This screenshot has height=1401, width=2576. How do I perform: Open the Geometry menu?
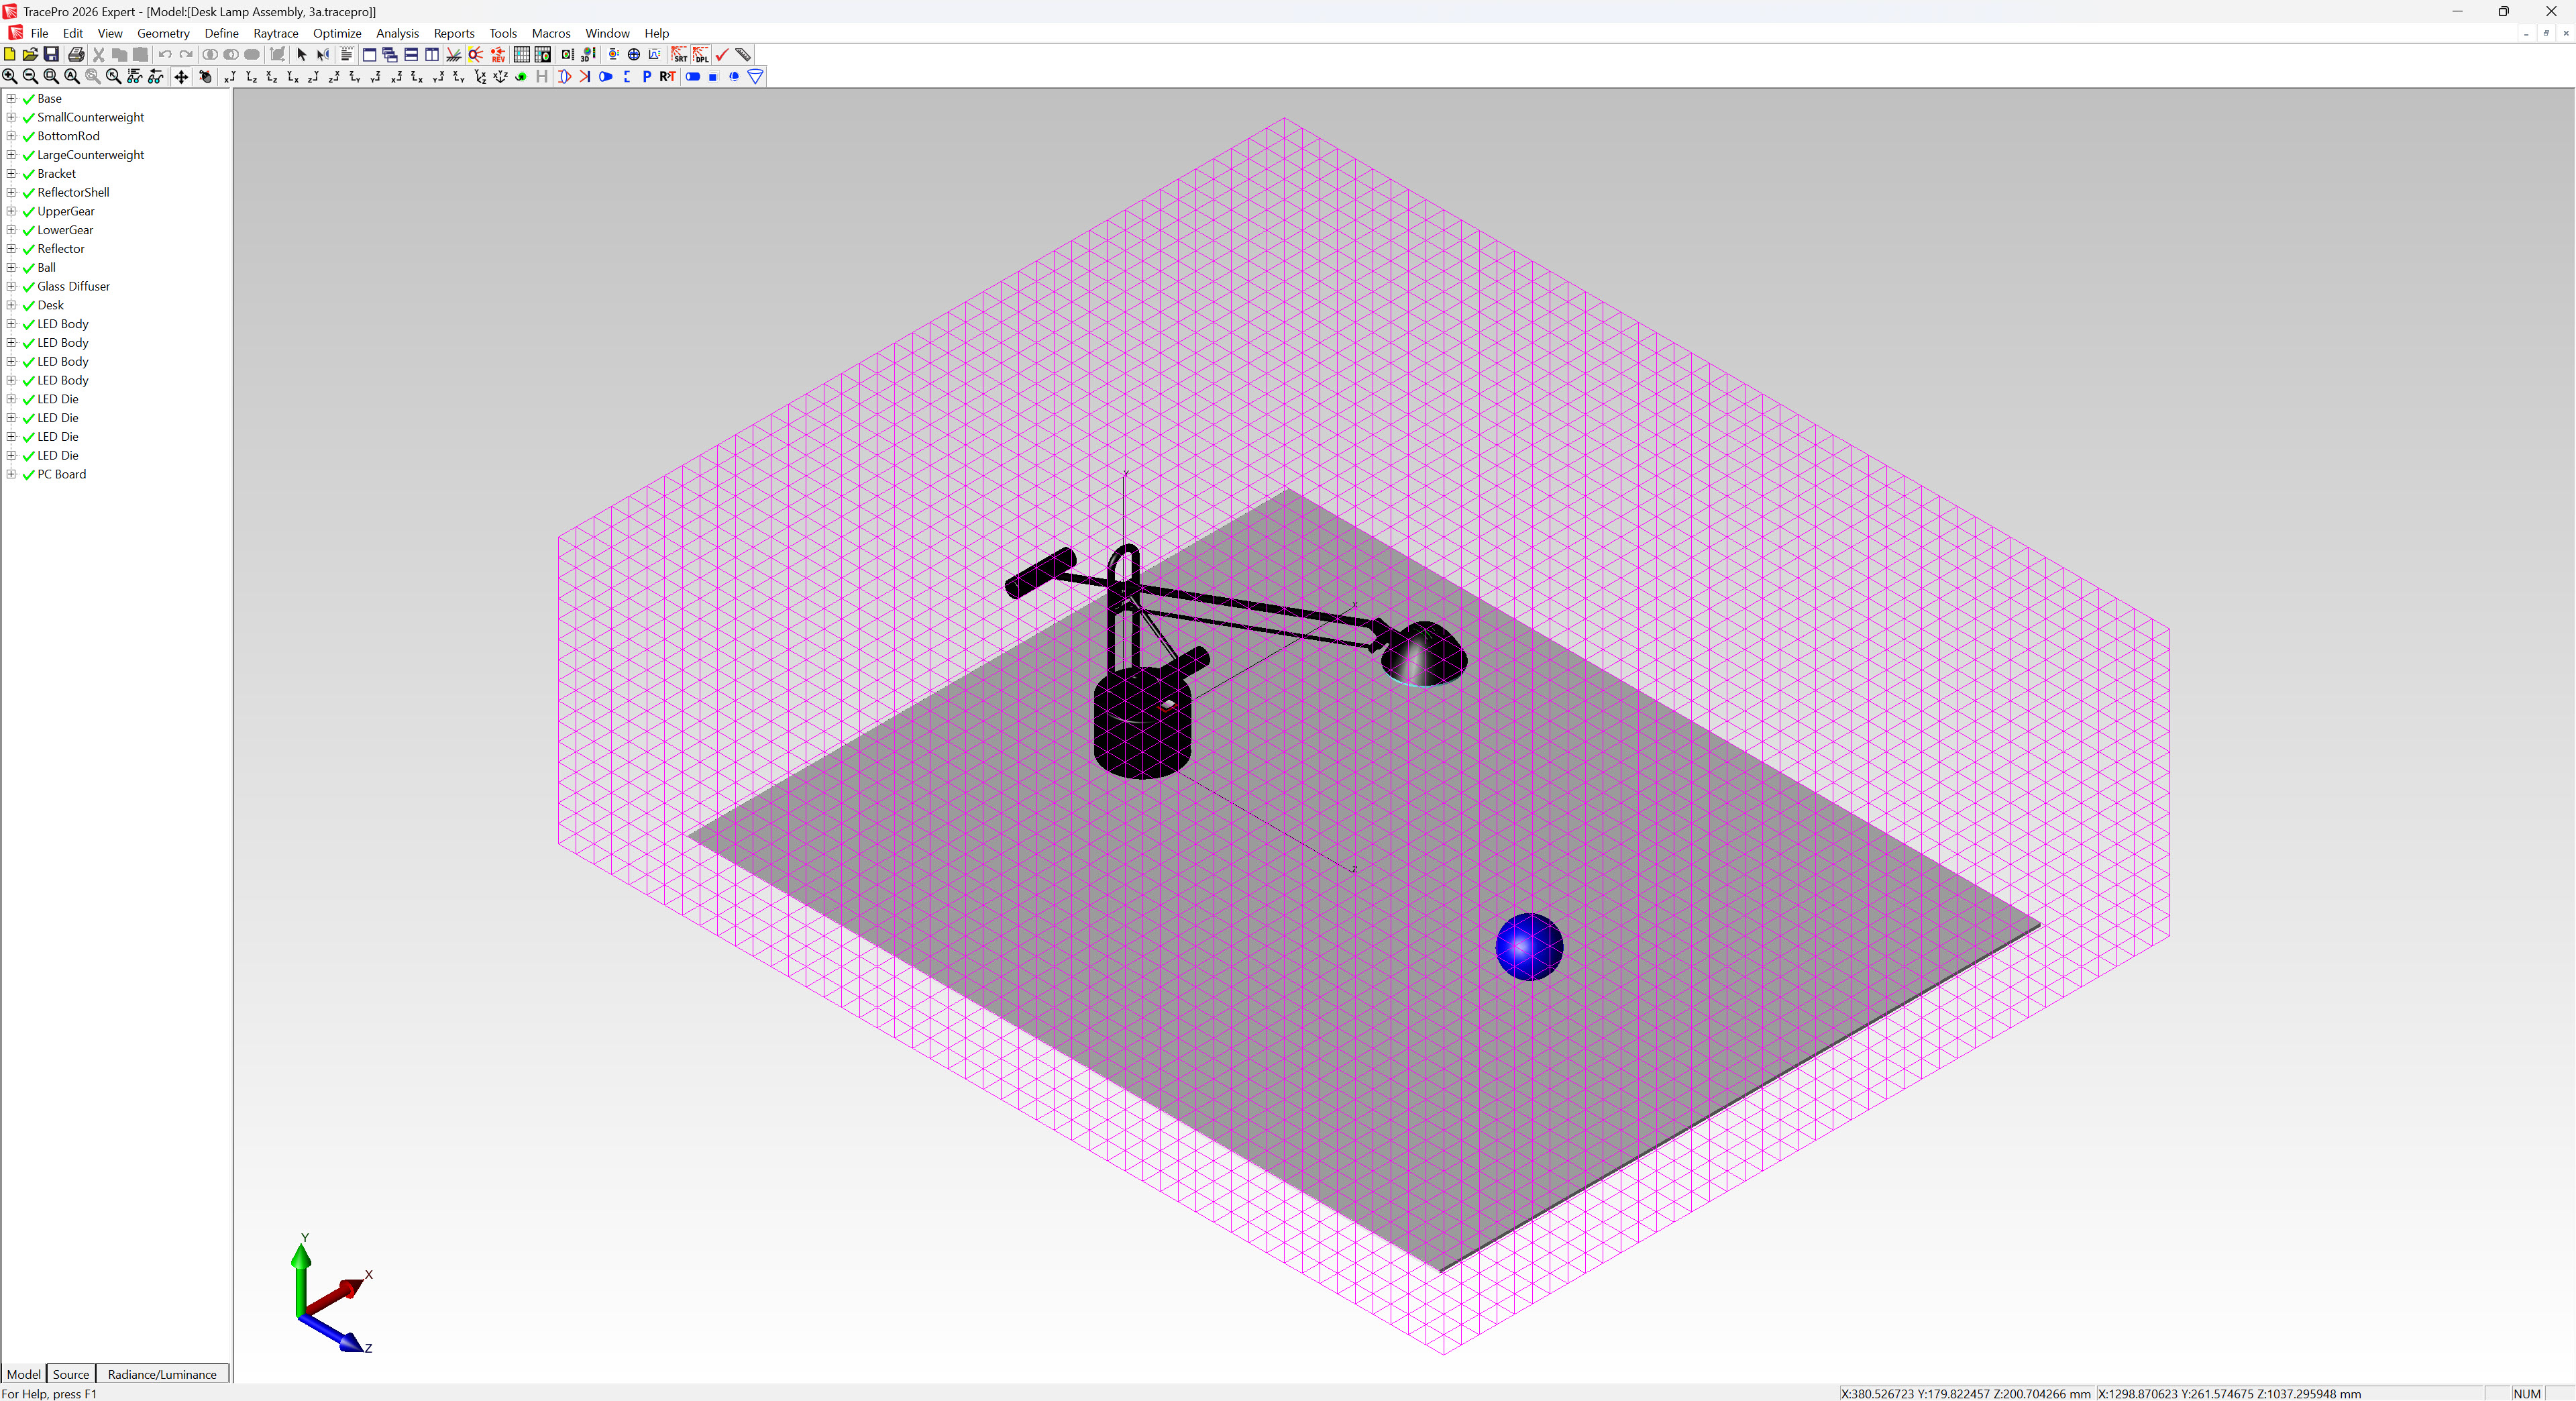(163, 33)
